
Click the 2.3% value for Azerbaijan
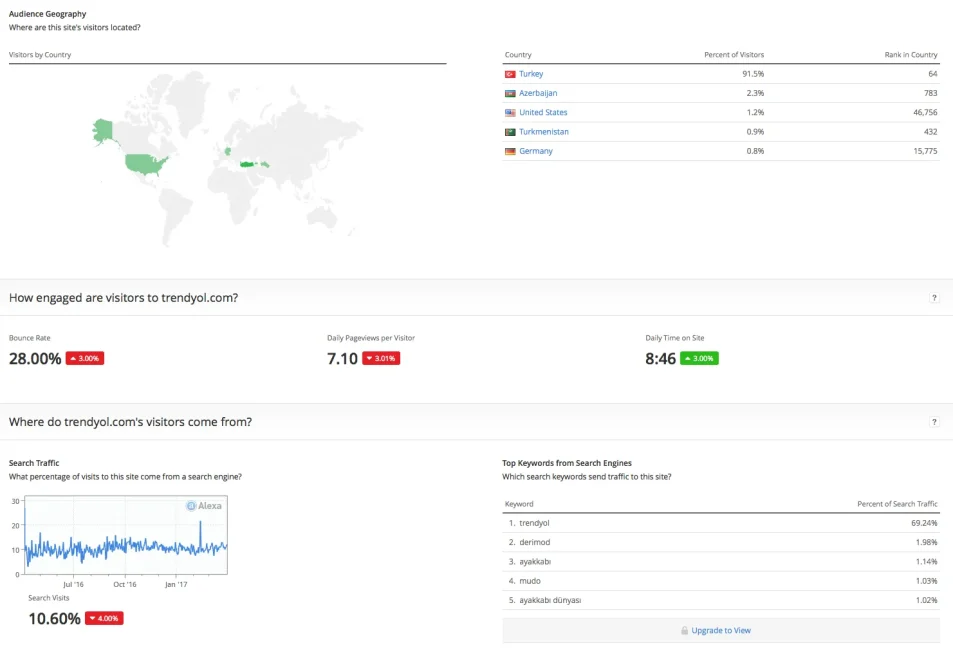(755, 93)
